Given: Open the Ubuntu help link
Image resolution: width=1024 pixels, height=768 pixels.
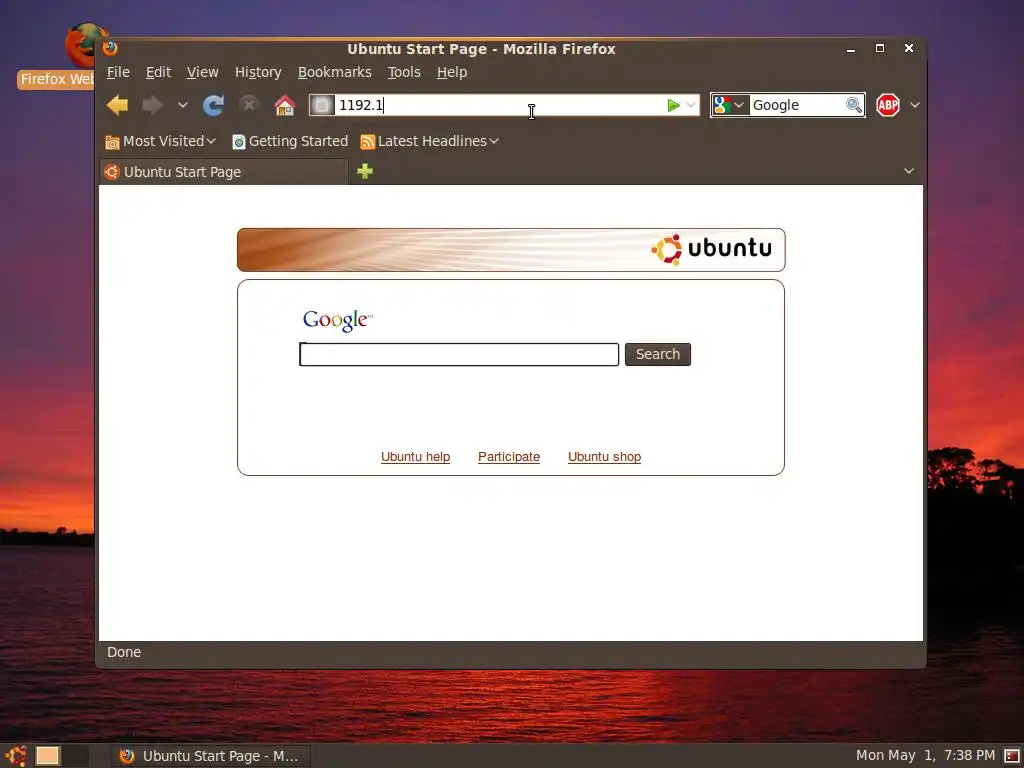Looking at the screenshot, I should pyautogui.click(x=415, y=456).
